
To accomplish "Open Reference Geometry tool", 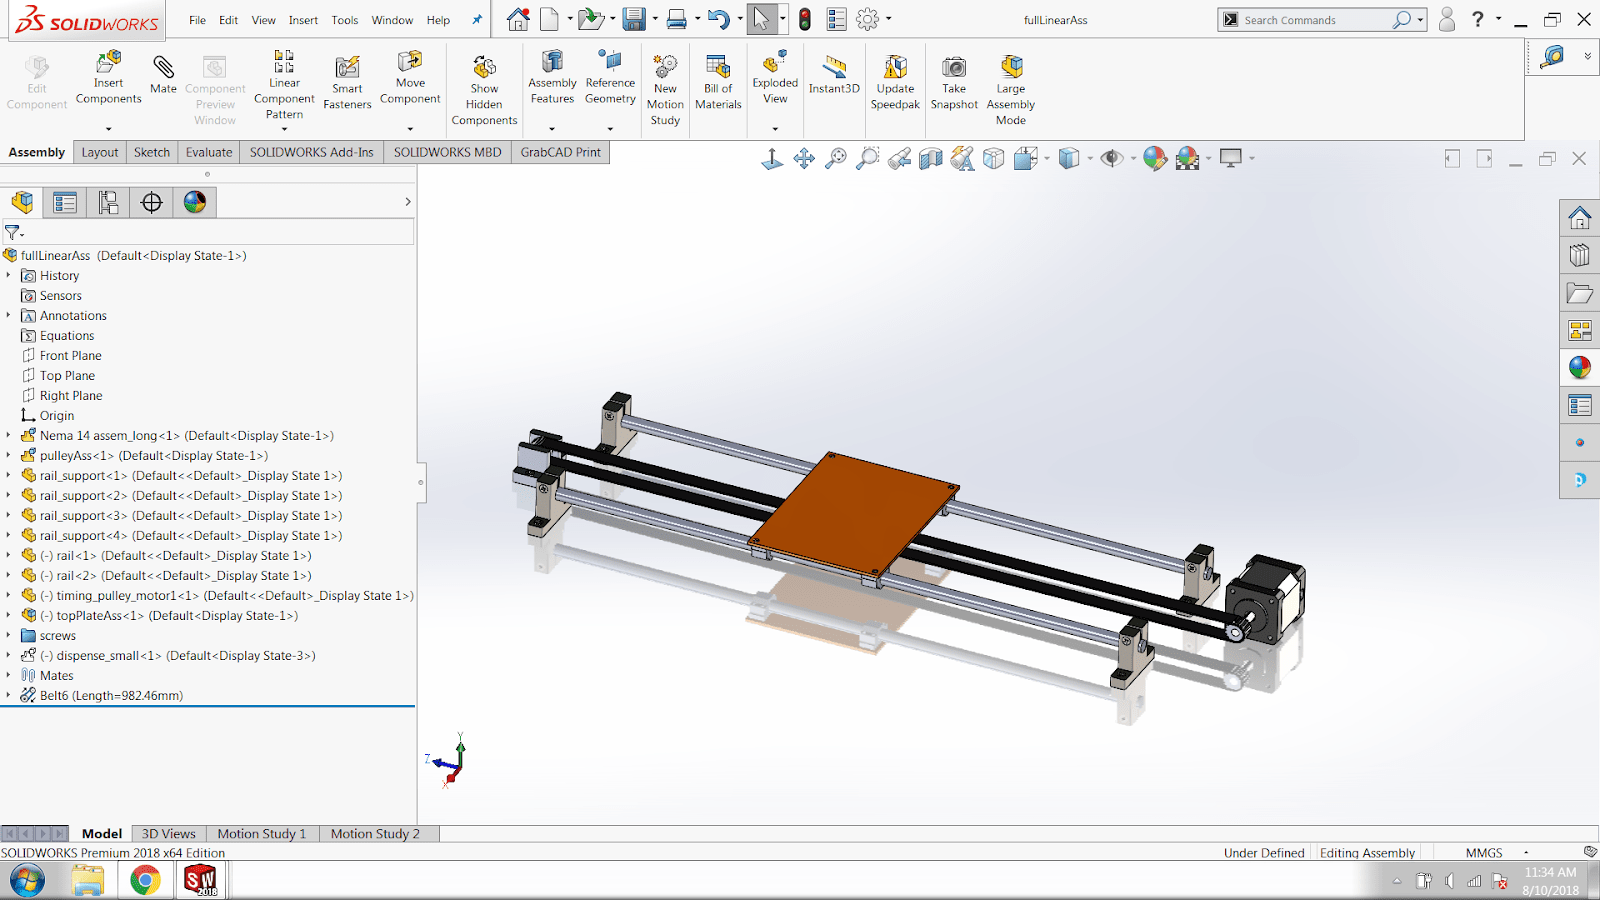I will pyautogui.click(x=610, y=78).
